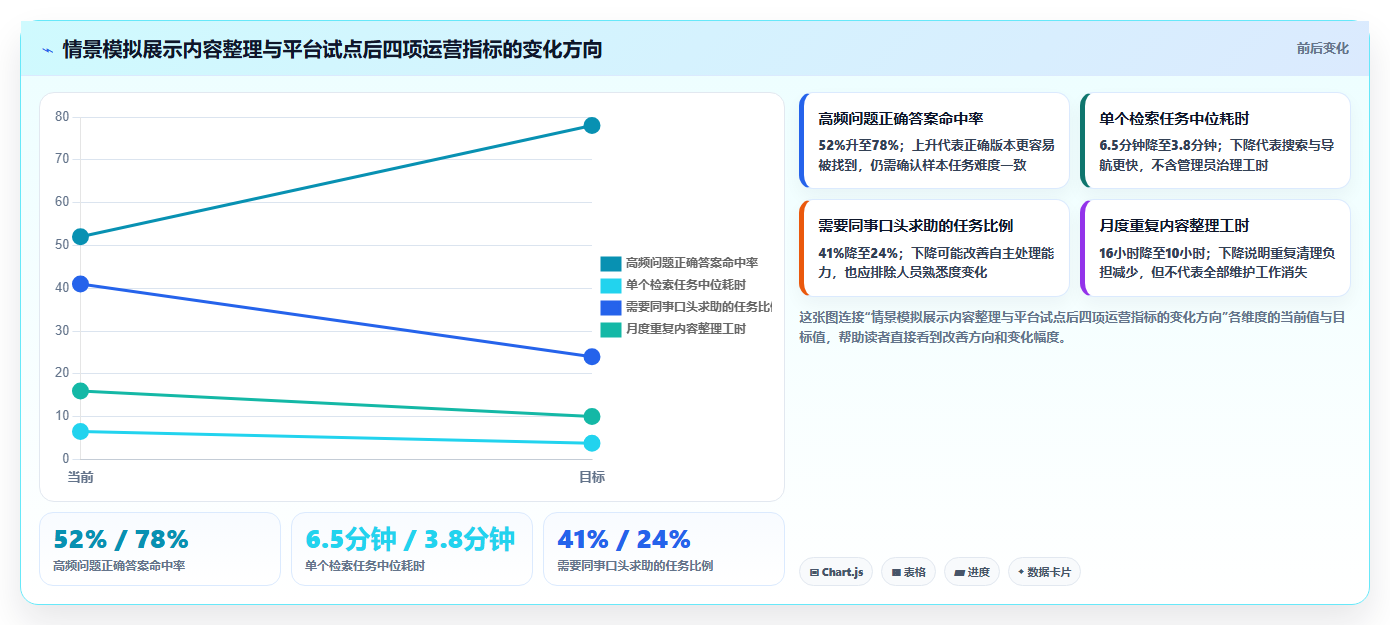Select the 6.5 current point of the cyan line

[x=80, y=431]
